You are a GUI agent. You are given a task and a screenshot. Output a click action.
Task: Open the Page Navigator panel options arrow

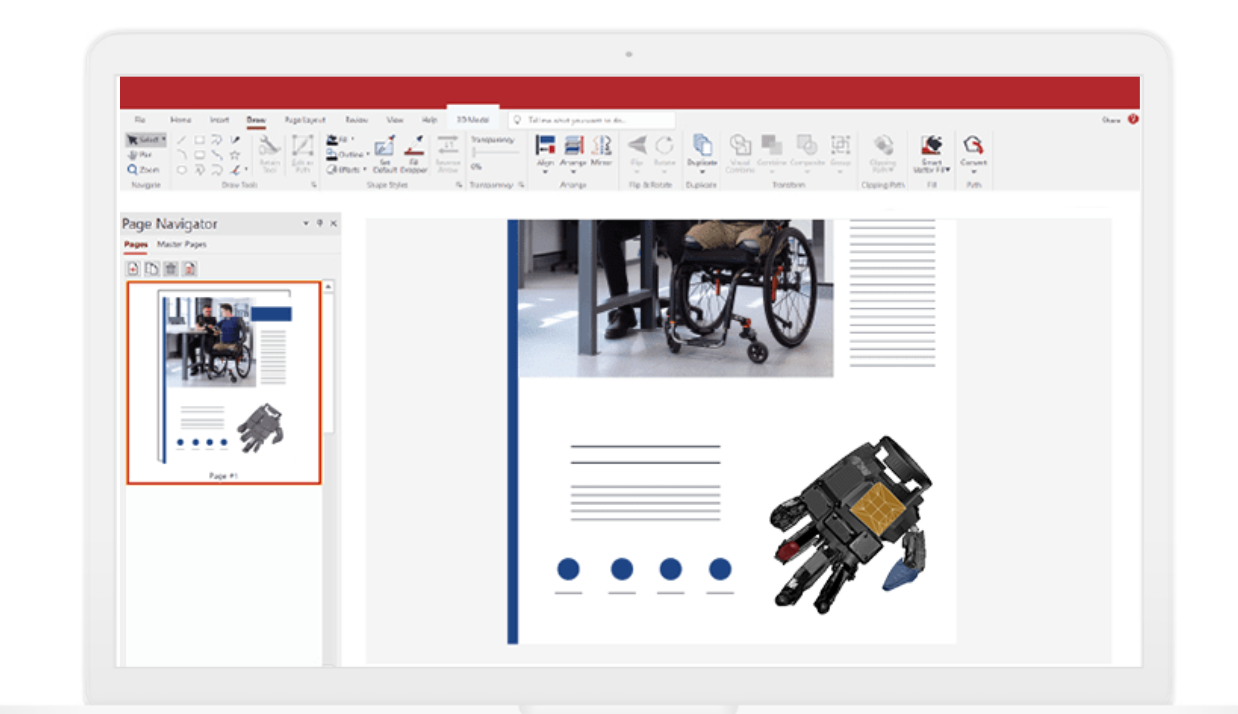coord(304,224)
